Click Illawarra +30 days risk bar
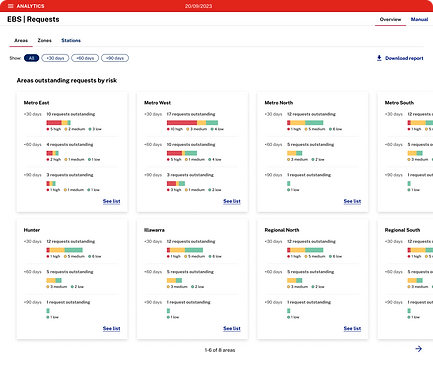Viewport: 433px width, 368px height. click(x=185, y=250)
